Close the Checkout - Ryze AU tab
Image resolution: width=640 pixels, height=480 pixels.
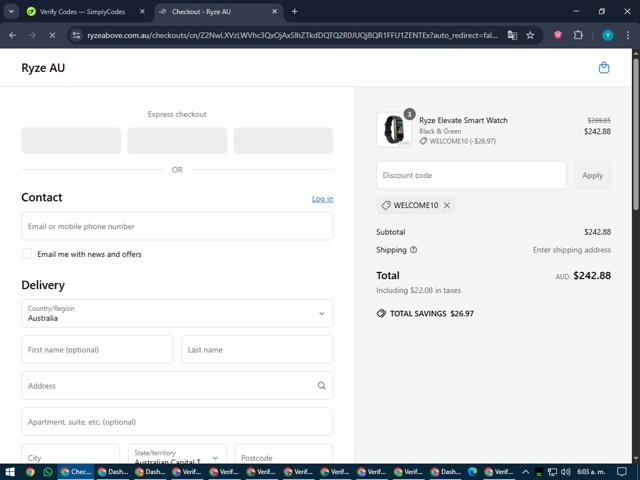coord(275,11)
